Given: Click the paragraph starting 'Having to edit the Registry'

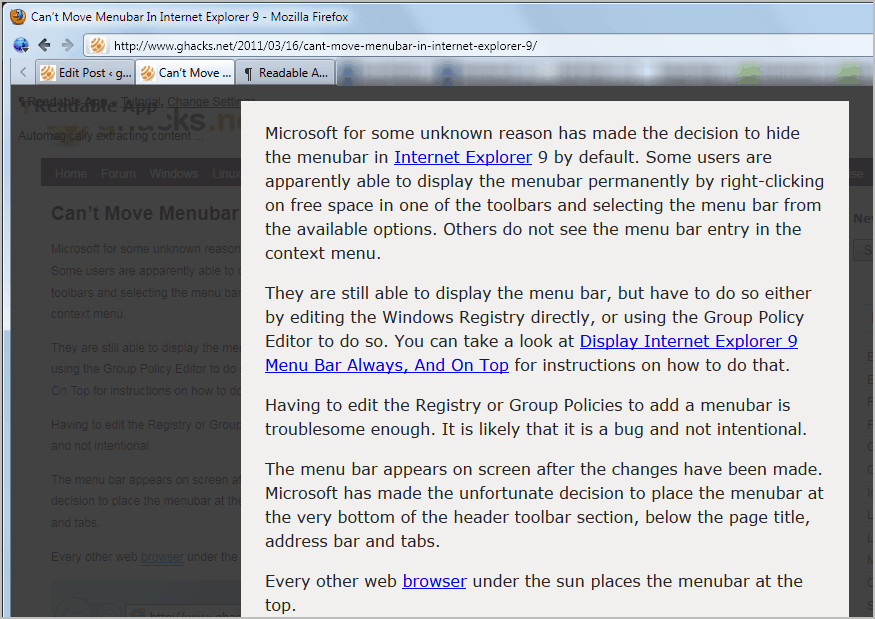Looking at the screenshot, I should pyautogui.click(x=536, y=417).
